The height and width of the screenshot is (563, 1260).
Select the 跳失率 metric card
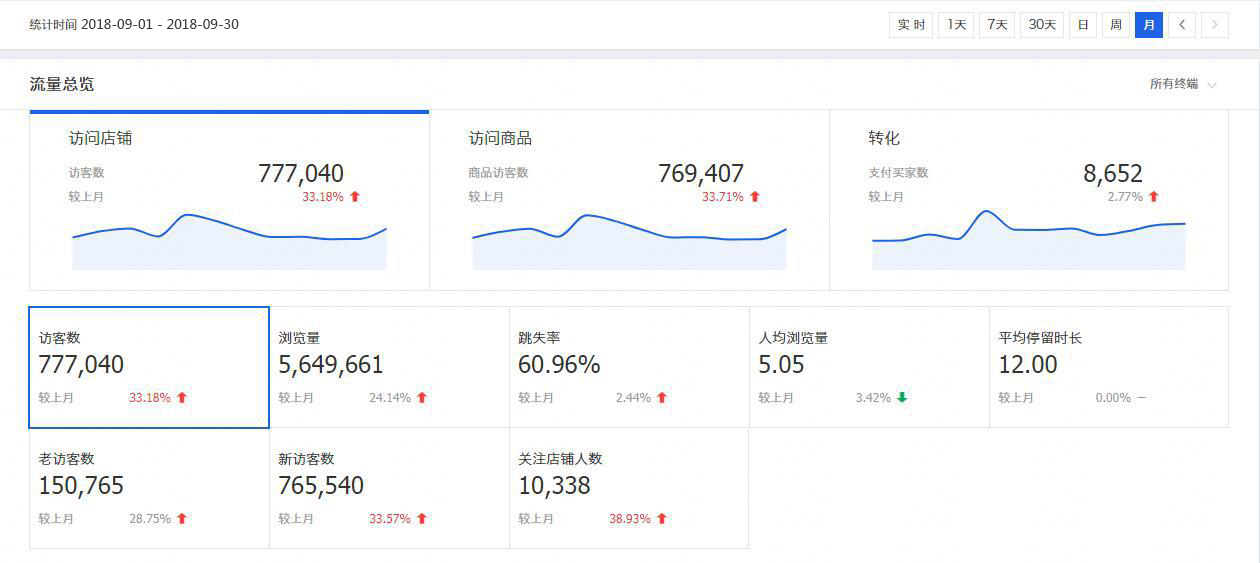coord(629,367)
